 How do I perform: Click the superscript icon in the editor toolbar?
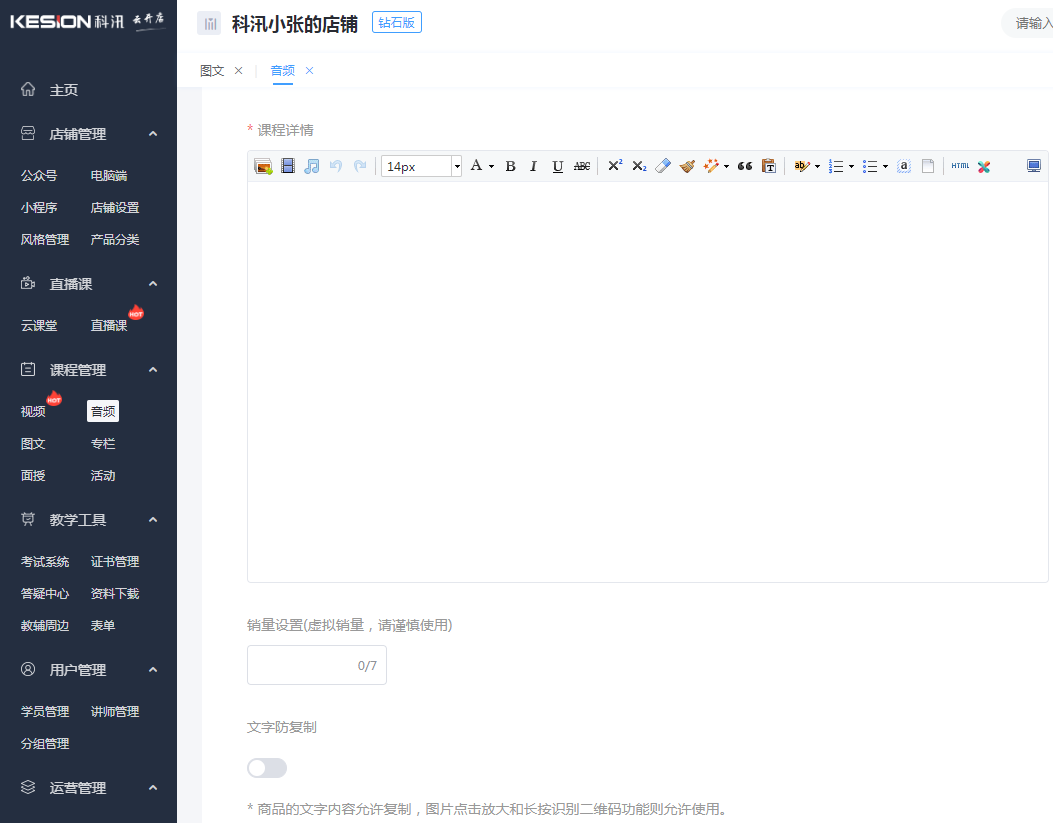click(x=614, y=166)
